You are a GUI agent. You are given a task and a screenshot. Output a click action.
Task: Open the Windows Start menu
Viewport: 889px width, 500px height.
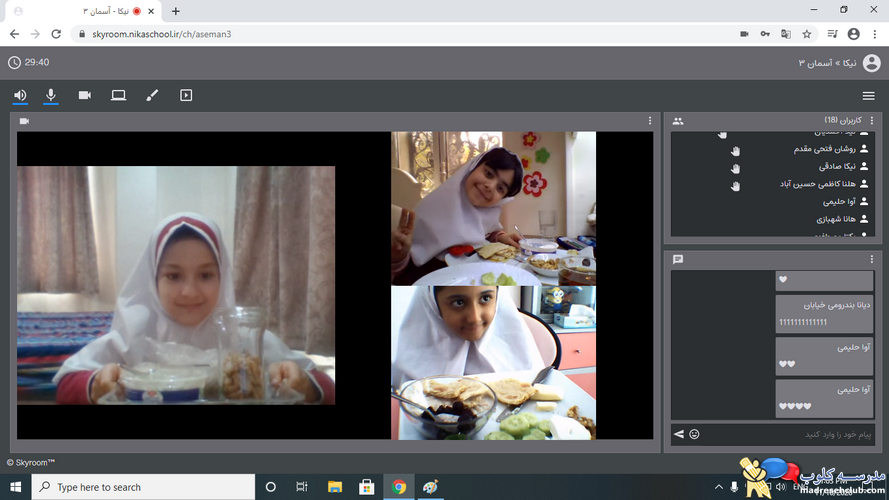15,487
